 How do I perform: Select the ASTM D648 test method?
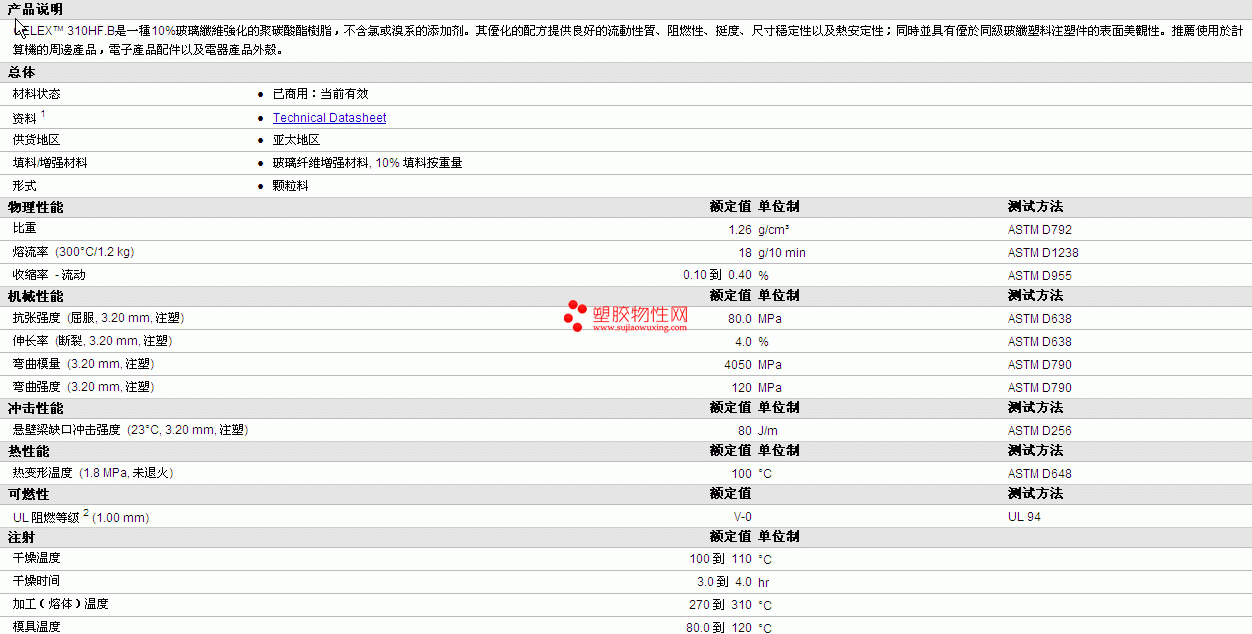(x=1040, y=474)
